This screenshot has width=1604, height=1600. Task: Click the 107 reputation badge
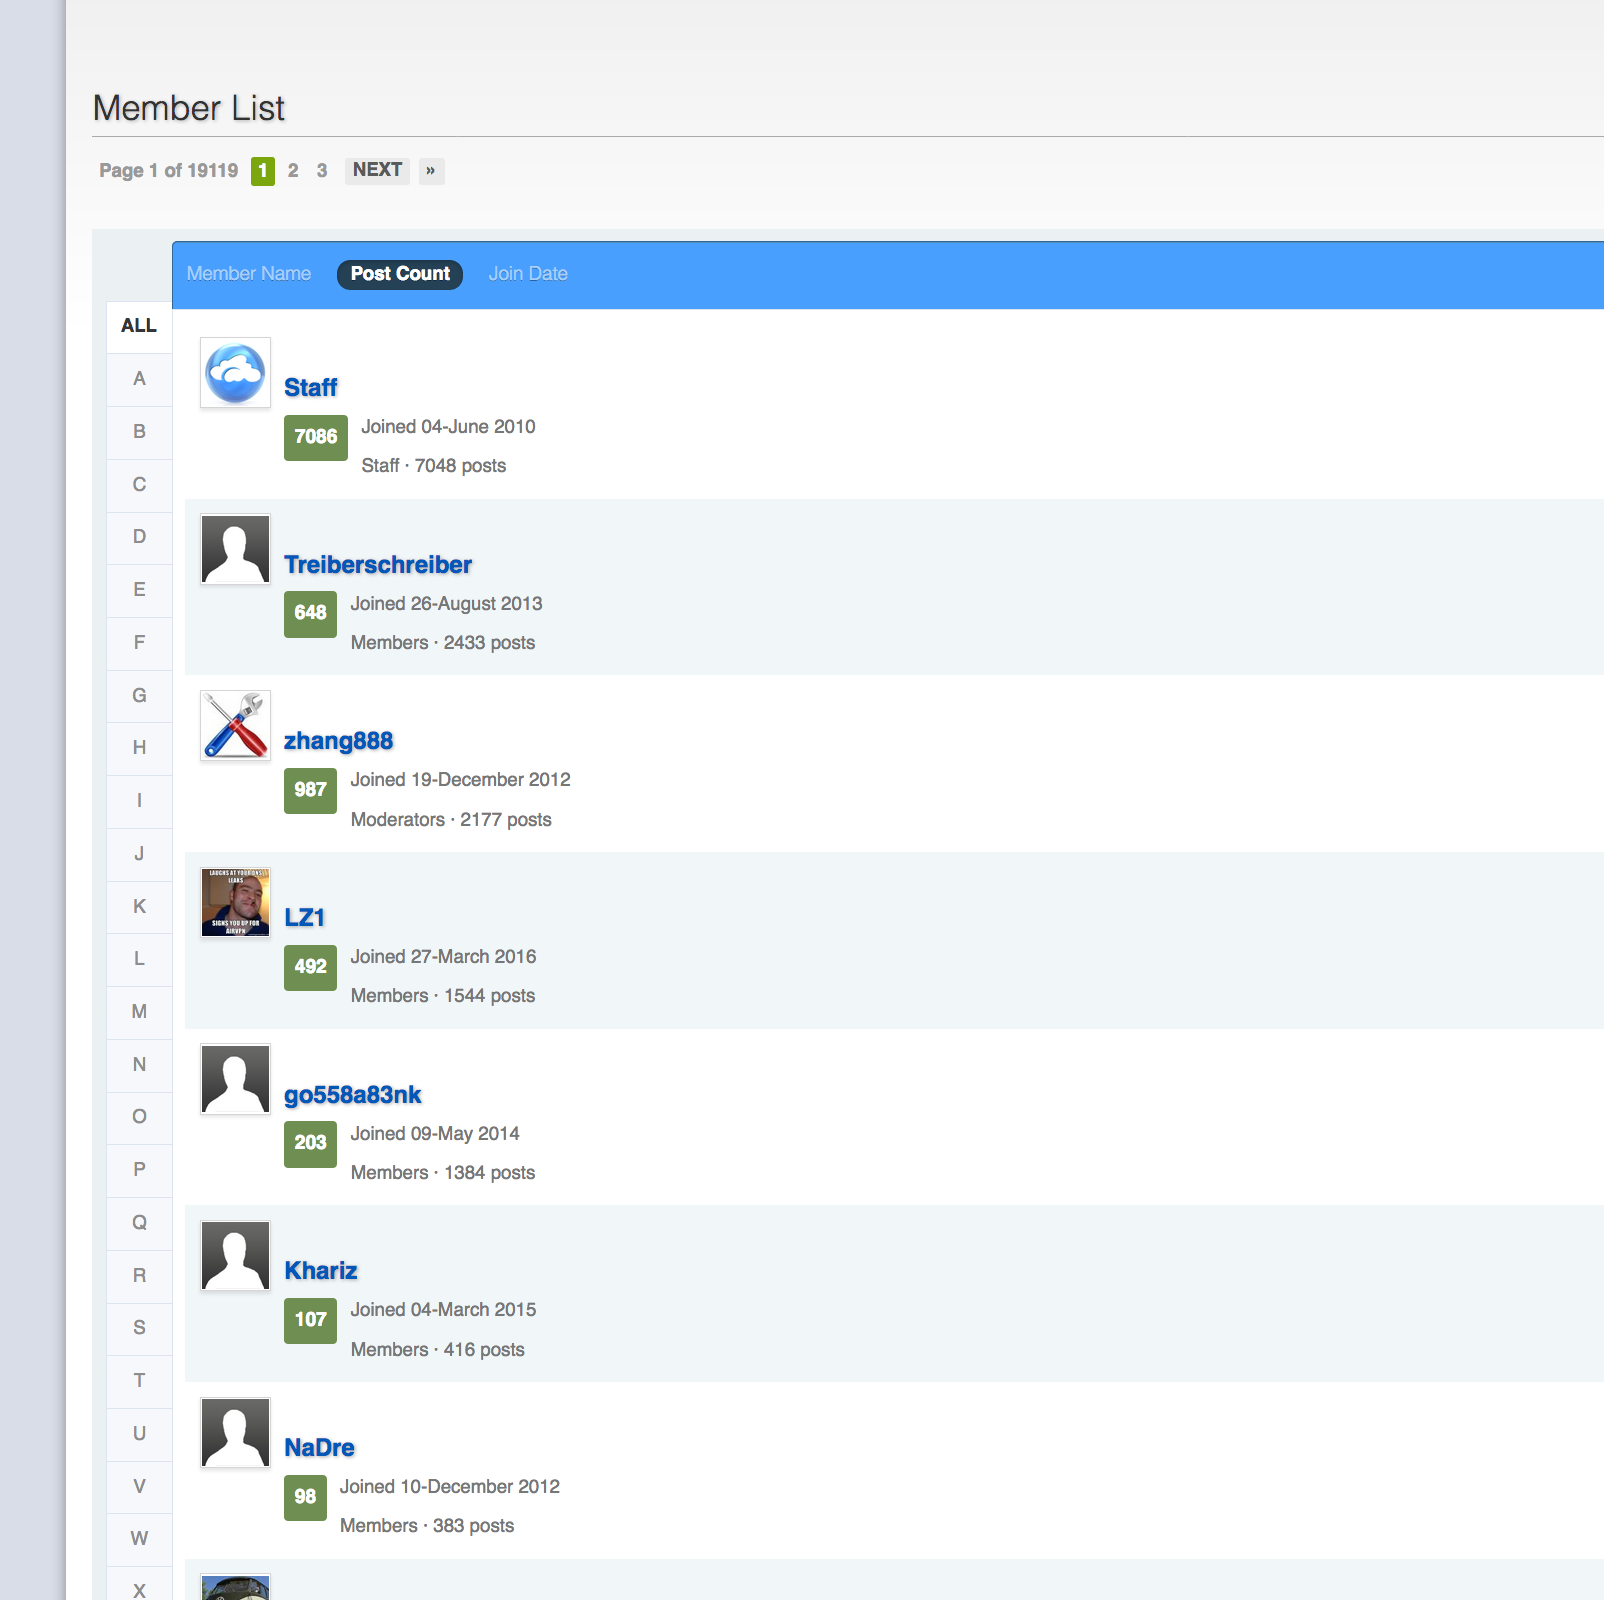[310, 1320]
